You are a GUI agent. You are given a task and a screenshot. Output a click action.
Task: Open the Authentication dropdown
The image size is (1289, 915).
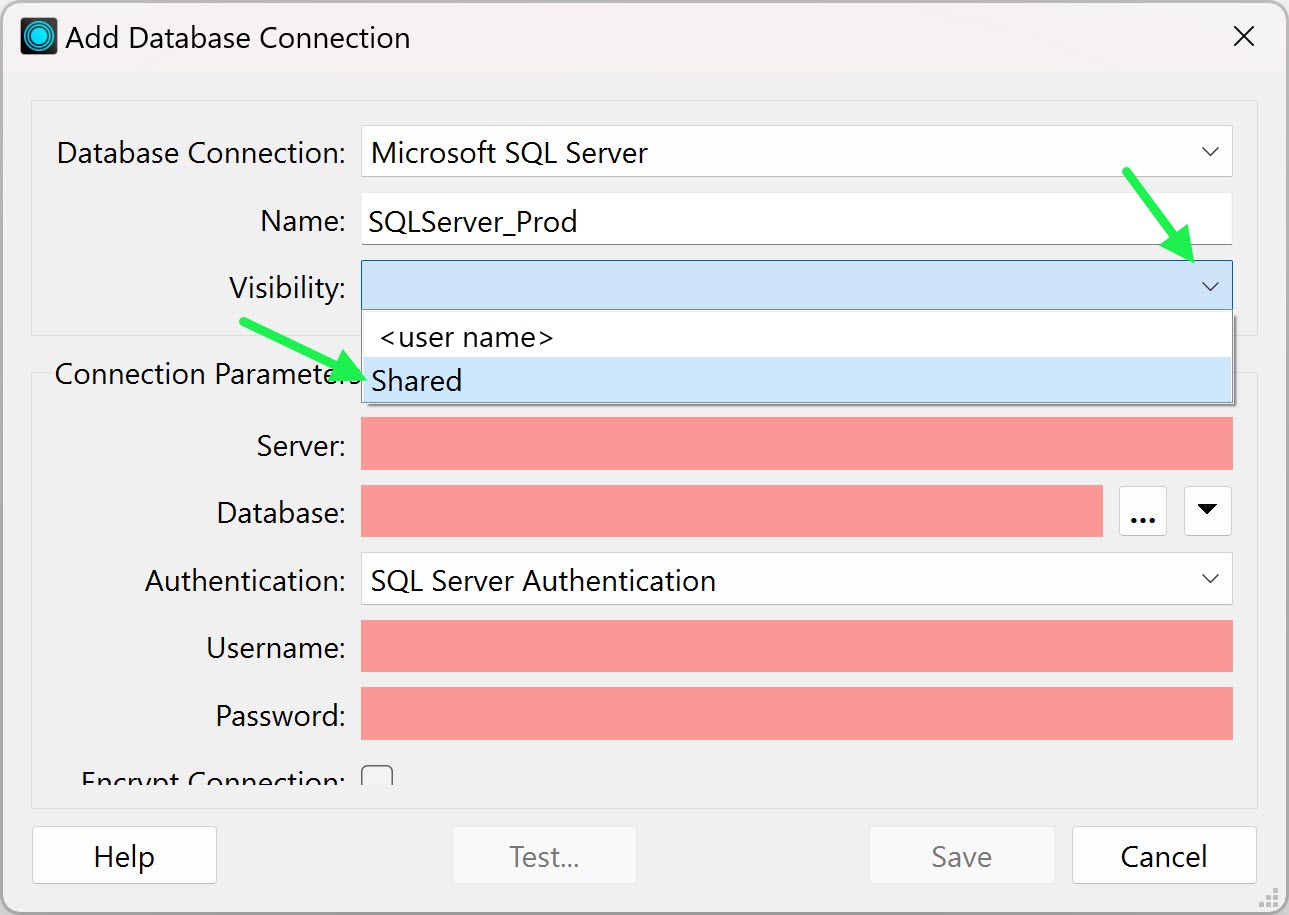click(796, 579)
